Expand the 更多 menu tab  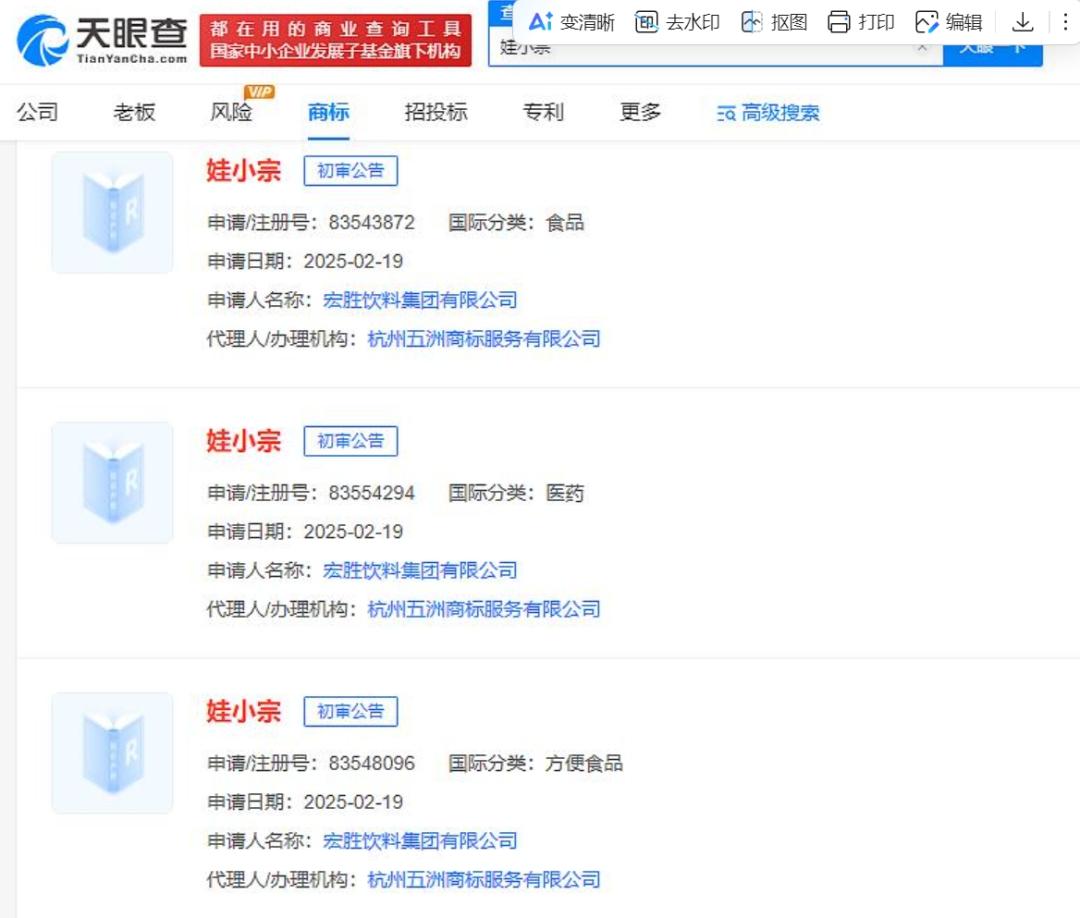coord(640,112)
